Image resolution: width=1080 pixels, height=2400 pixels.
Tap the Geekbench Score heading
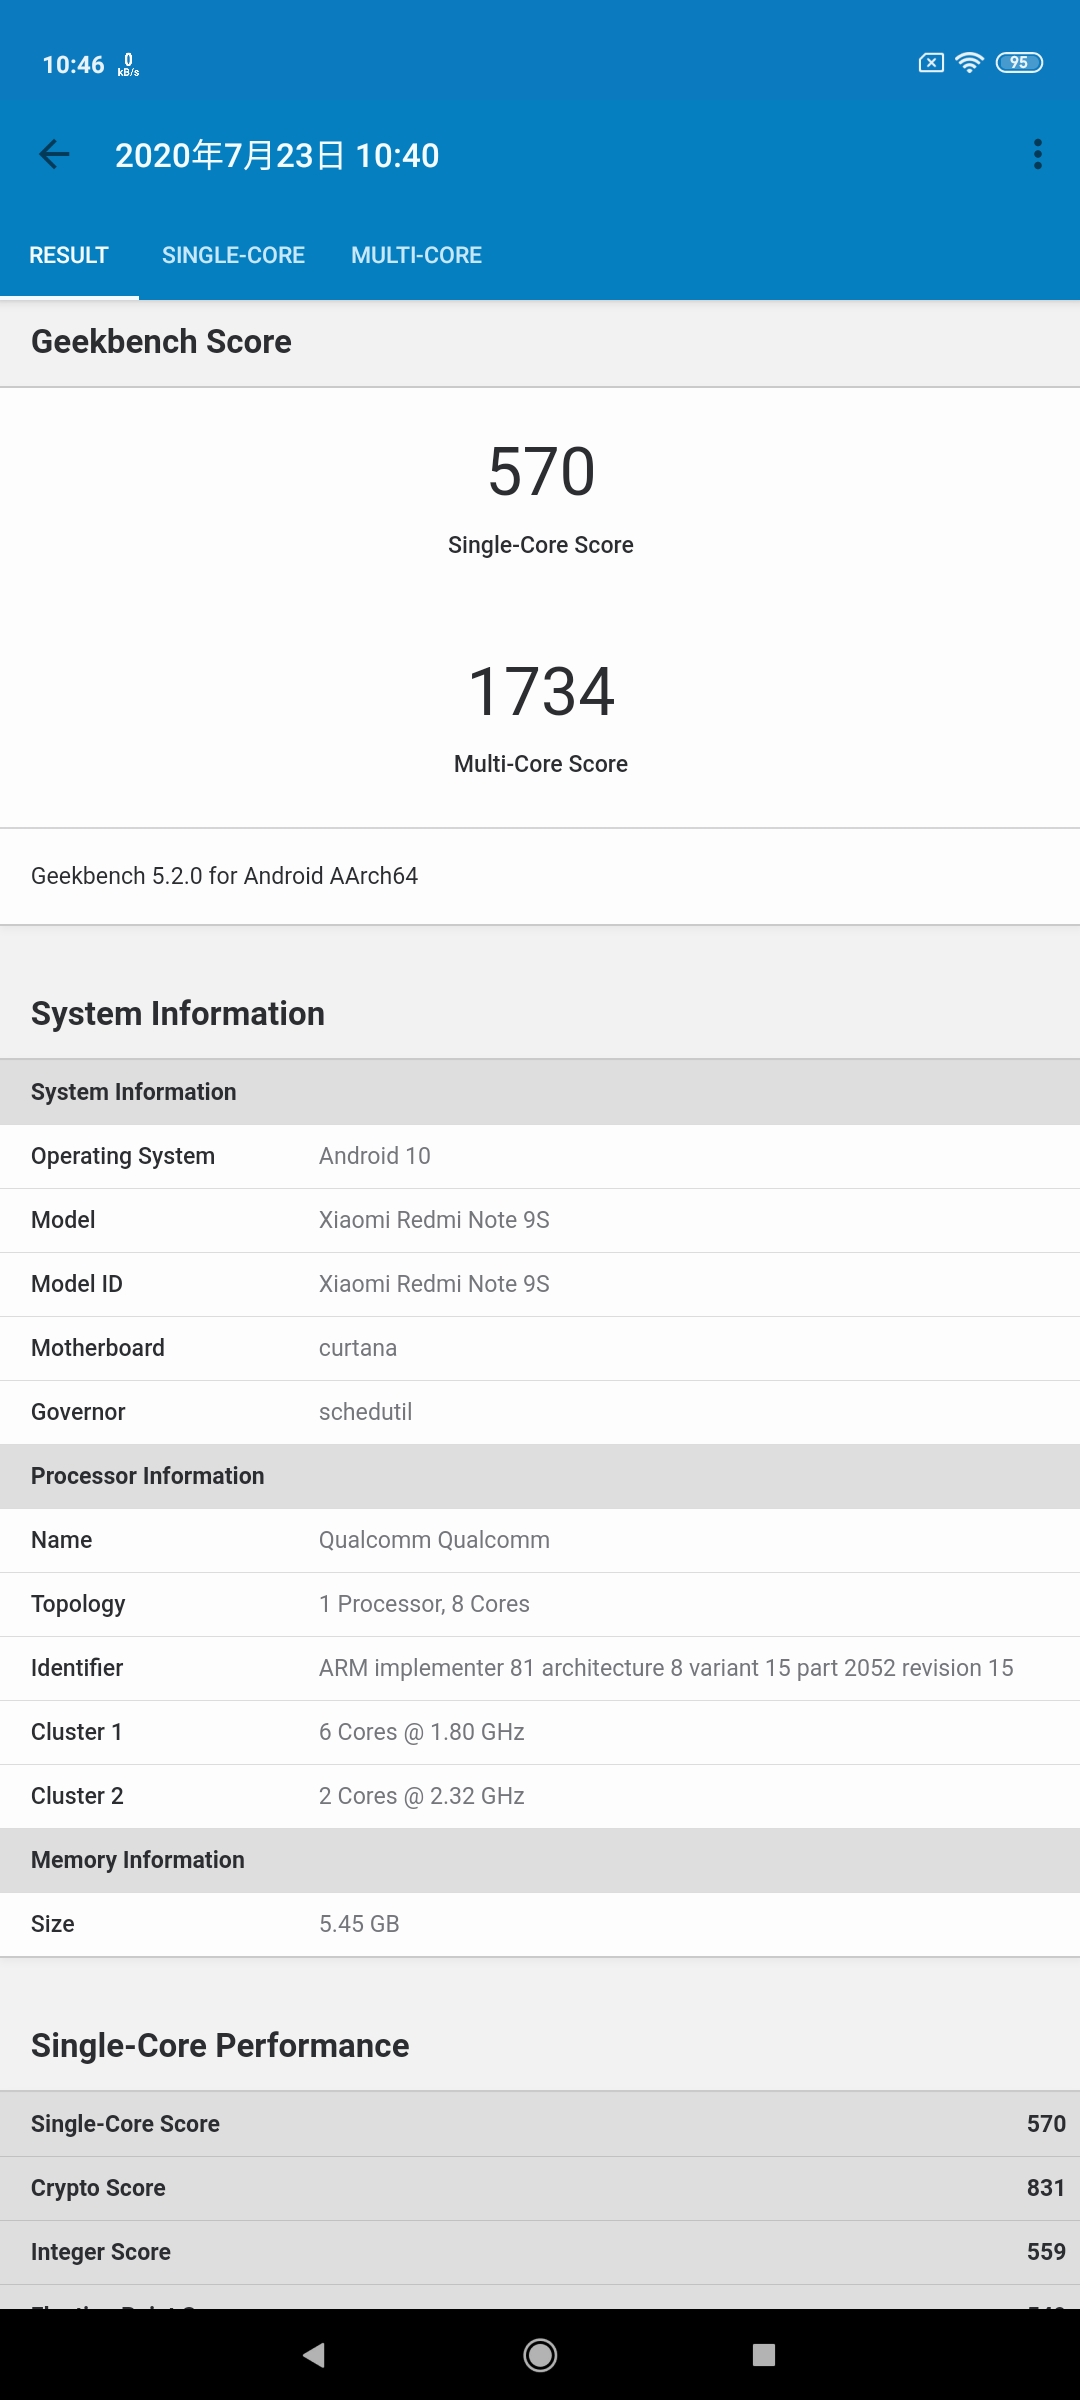[x=161, y=342]
